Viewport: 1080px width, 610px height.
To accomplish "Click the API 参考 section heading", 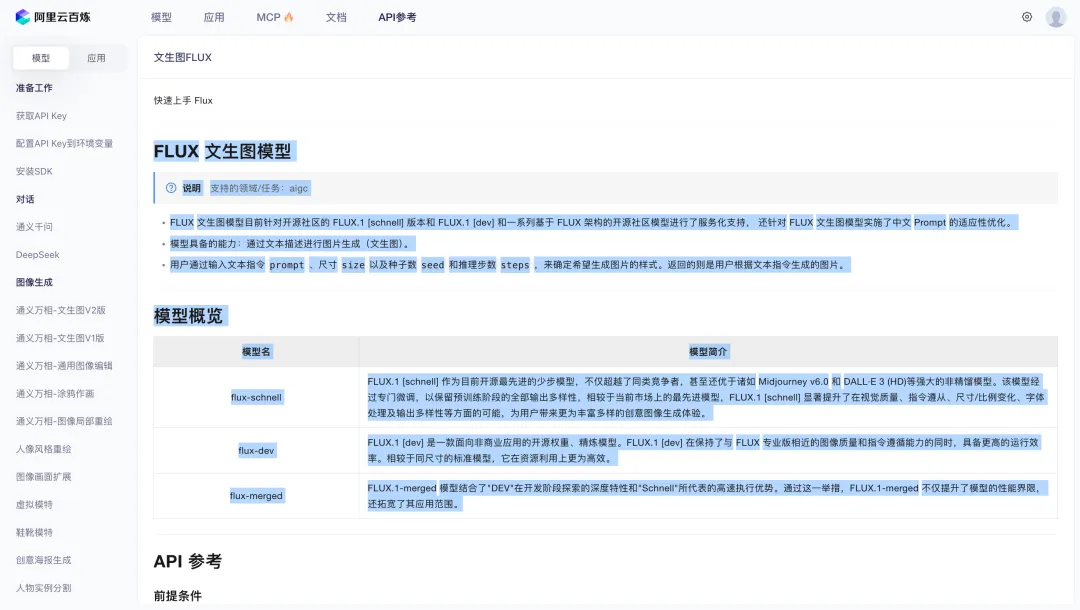I will [187, 561].
